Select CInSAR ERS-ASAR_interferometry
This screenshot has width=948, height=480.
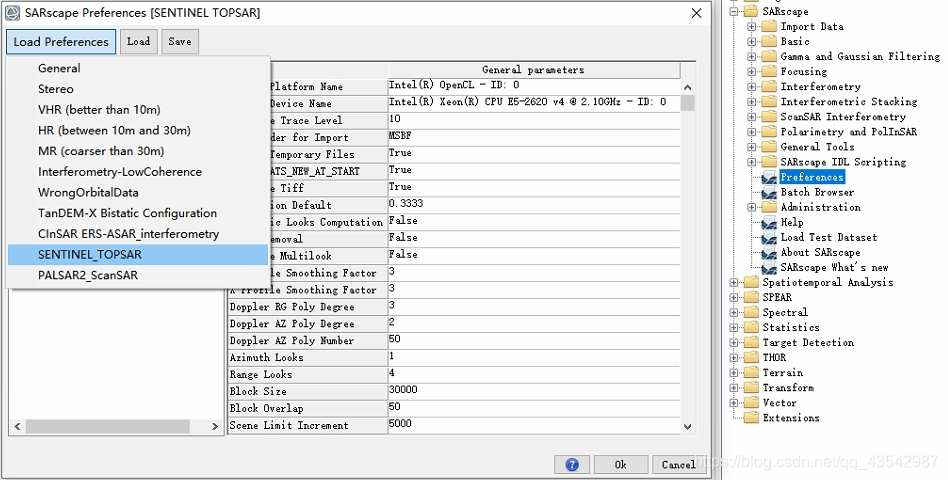(138, 234)
